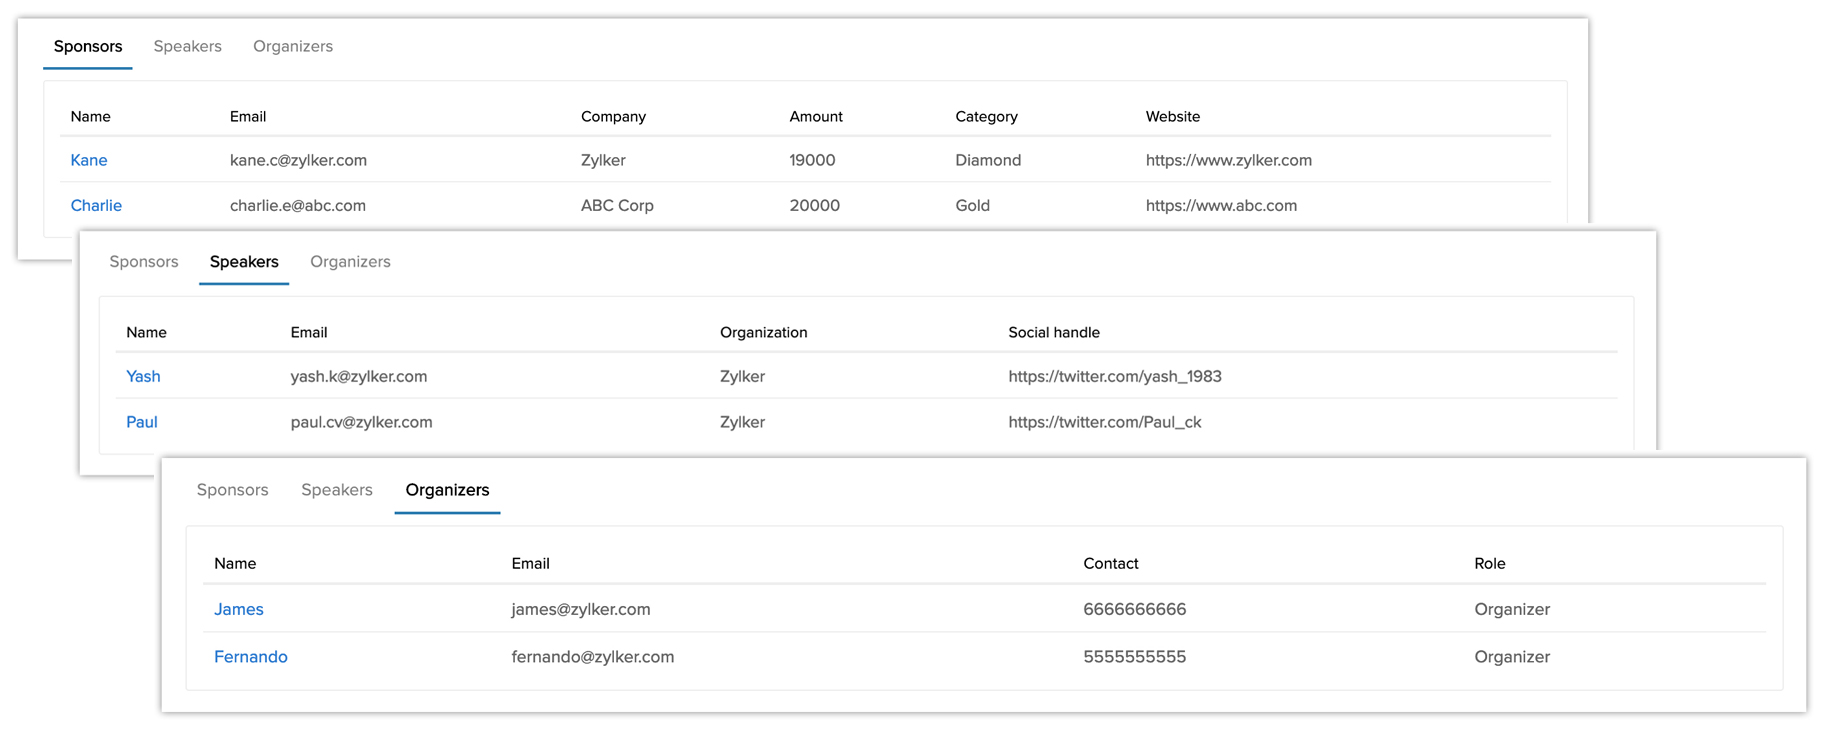Viewport: 1835px width, 732px height.
Task: Click speaker Paul's name link
Action: click(142, 422)
